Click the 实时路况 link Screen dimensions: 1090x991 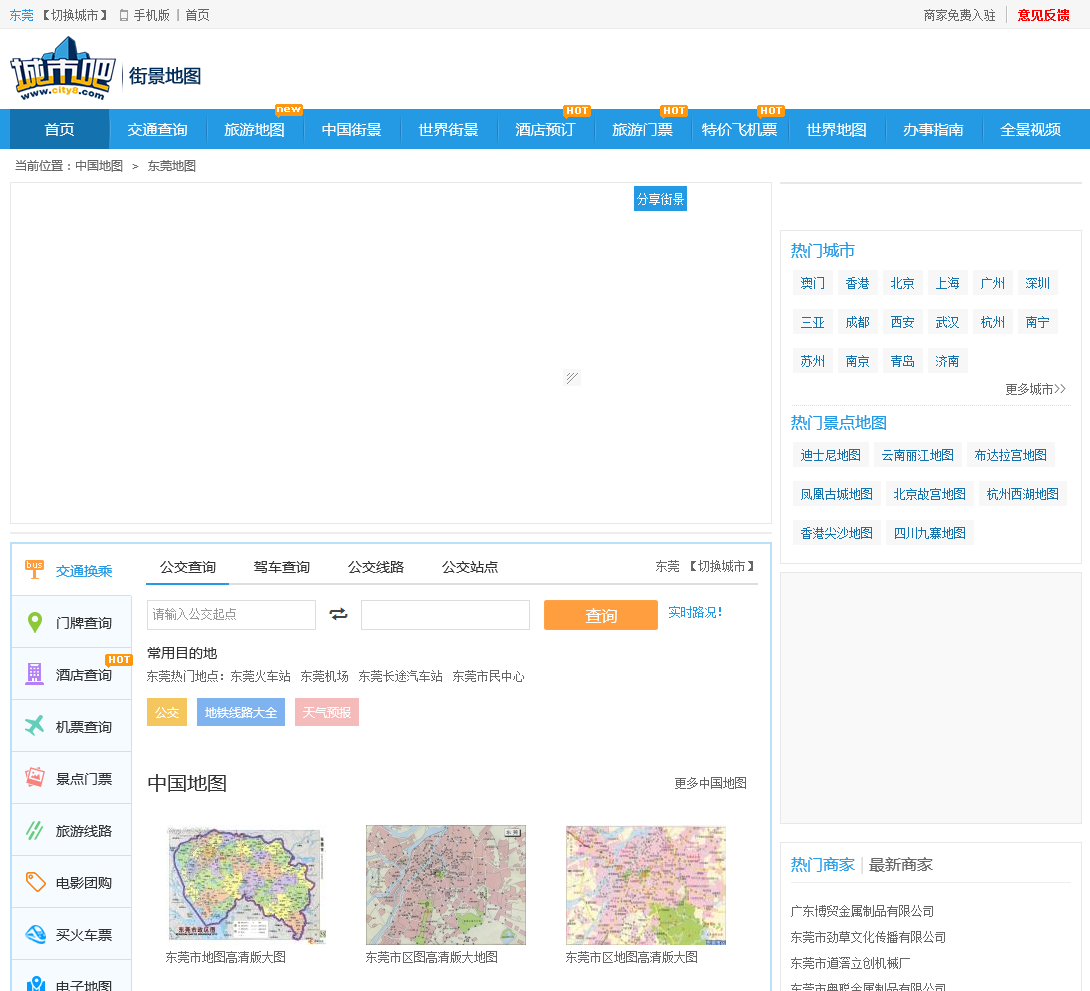694,612
